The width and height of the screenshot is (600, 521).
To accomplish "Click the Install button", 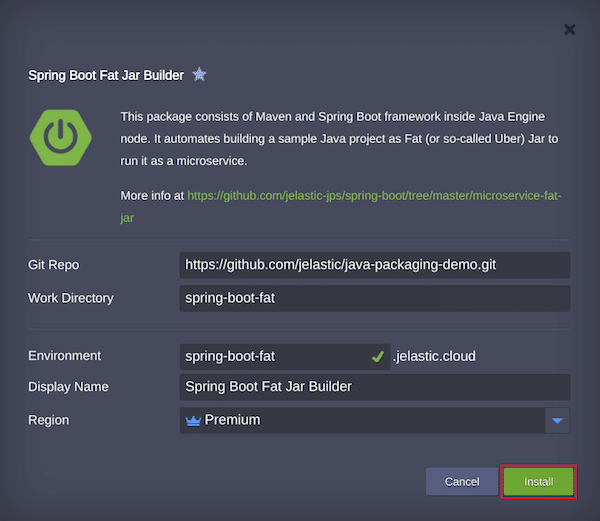I will click(x=538, y=482).
